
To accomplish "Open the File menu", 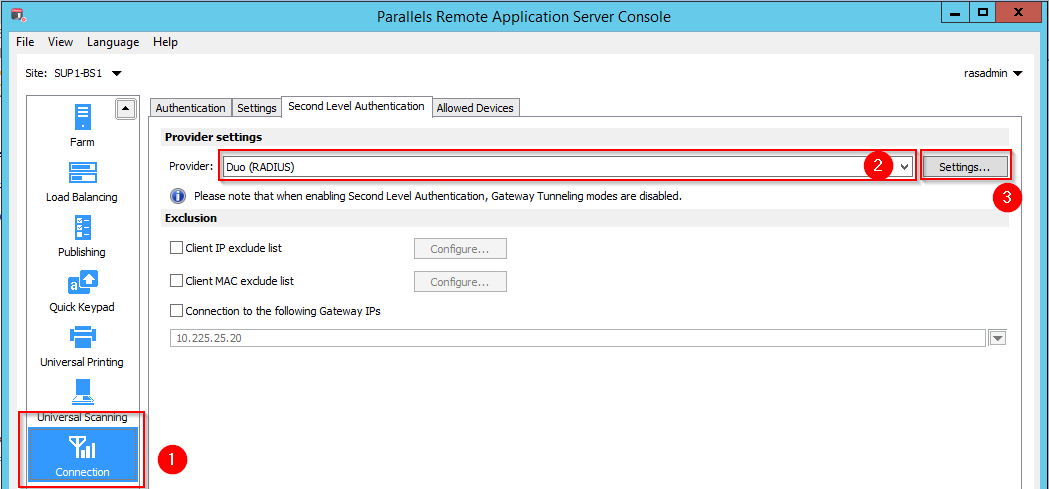I will [25, 41].
